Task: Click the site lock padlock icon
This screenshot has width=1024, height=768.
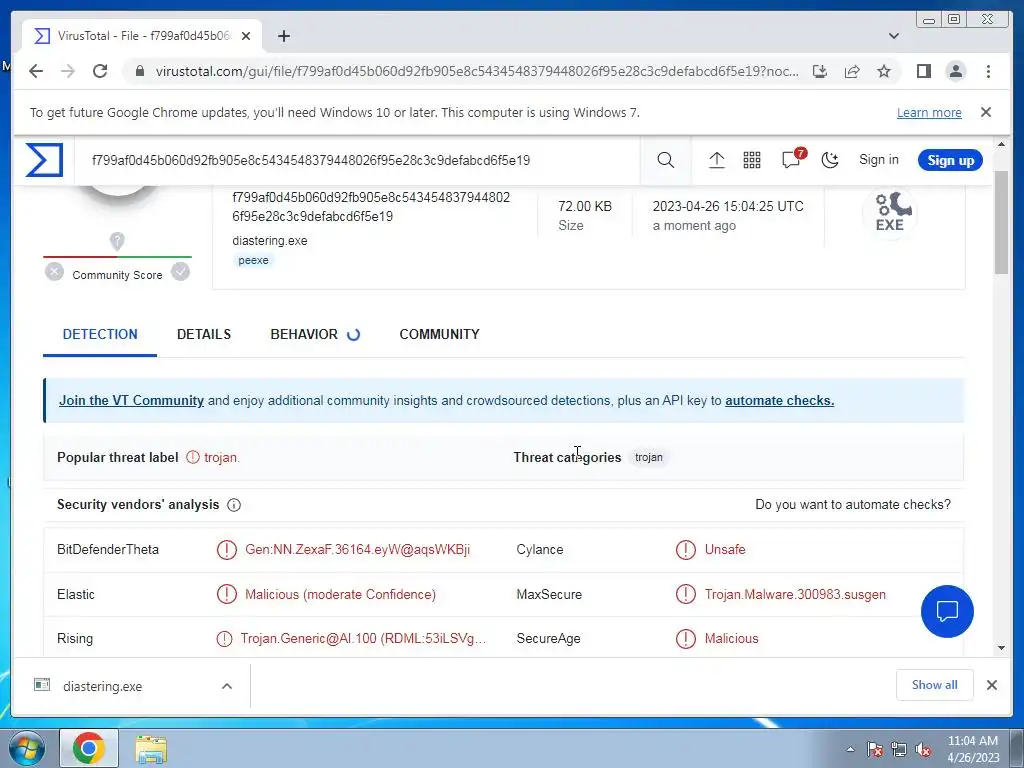Action: (139, 71)
